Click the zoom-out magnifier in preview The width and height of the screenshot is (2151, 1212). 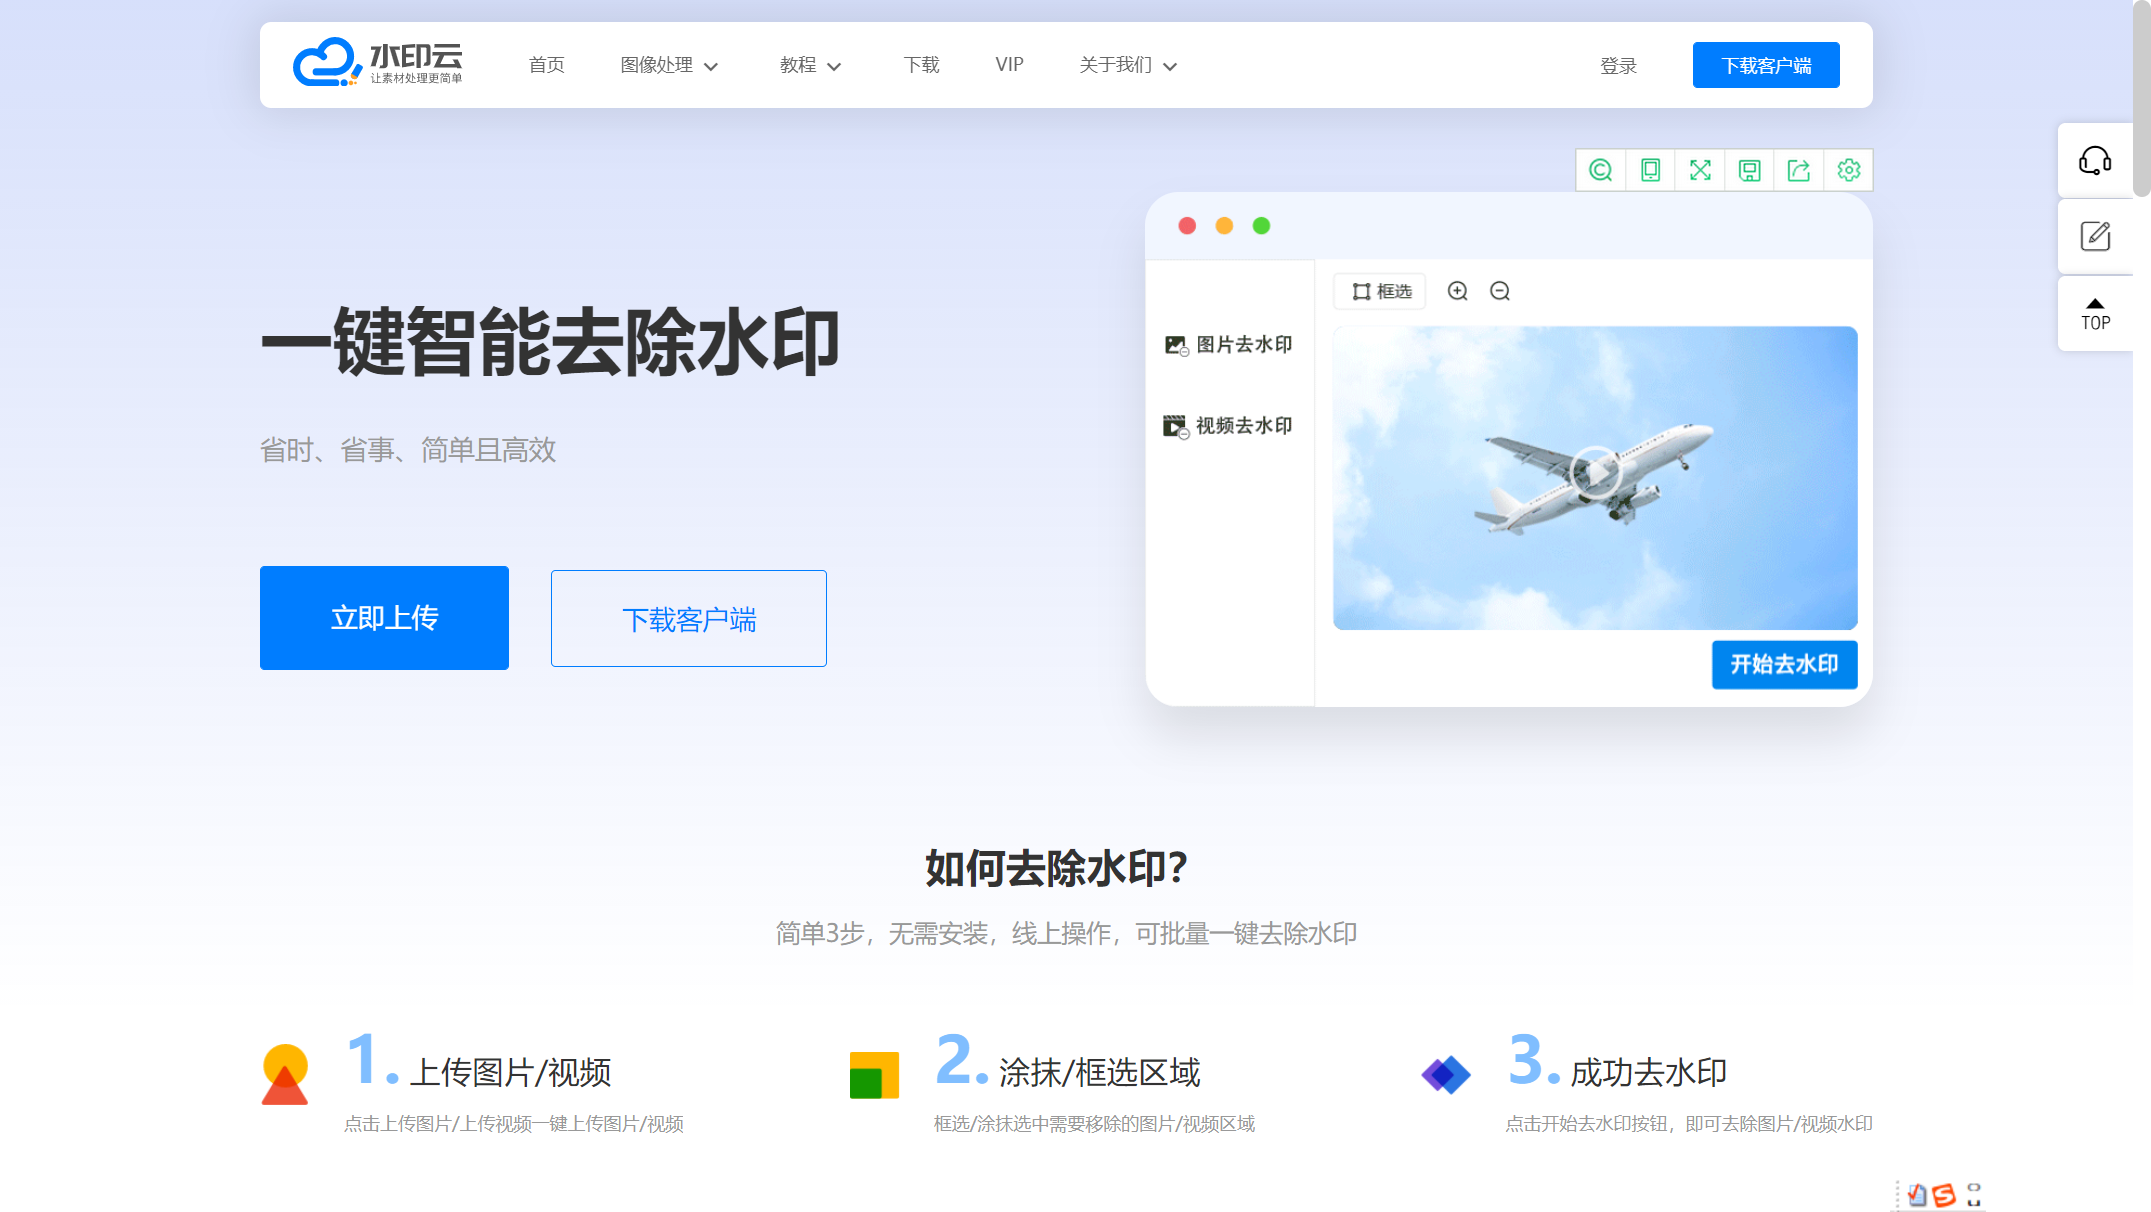pos(1500,291)
